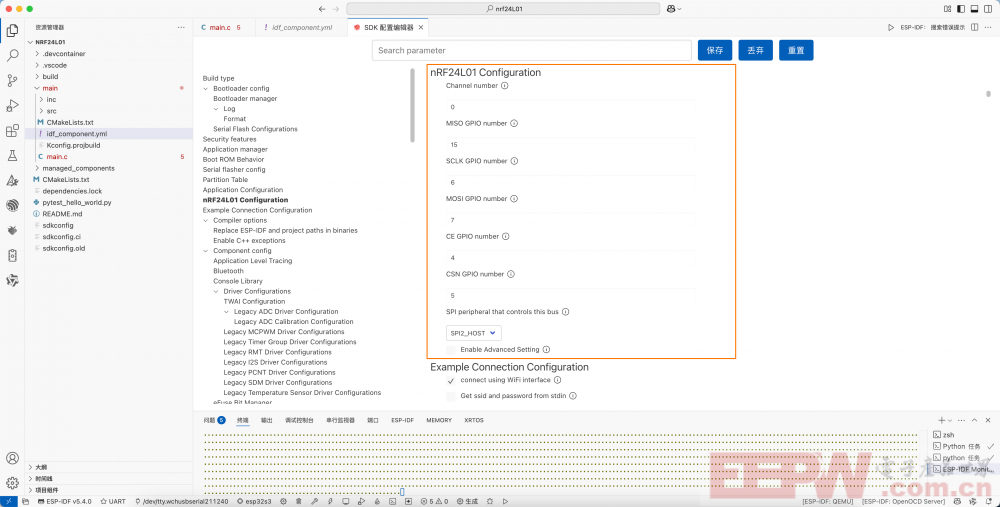The image size is (1000, 507).
Task: Toggle primary sidebar layout icon in title bar
Action: (960, 9)
